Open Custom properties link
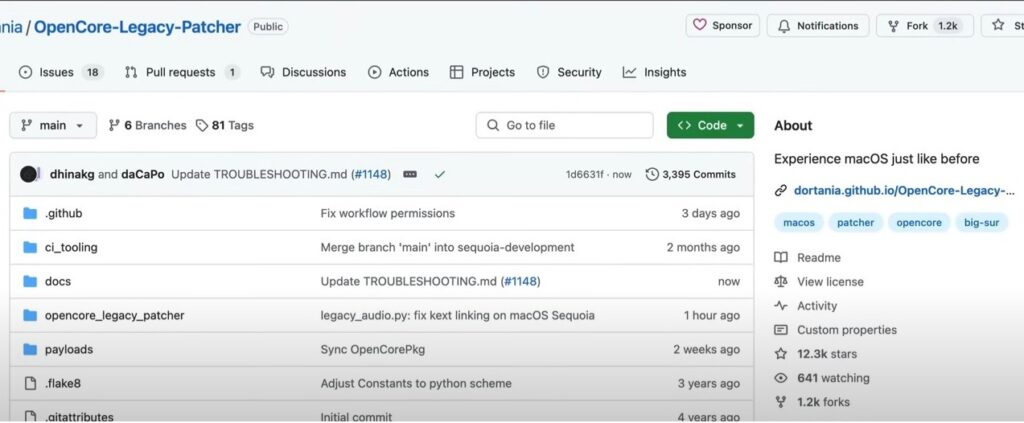 click(x=847, y=330)
